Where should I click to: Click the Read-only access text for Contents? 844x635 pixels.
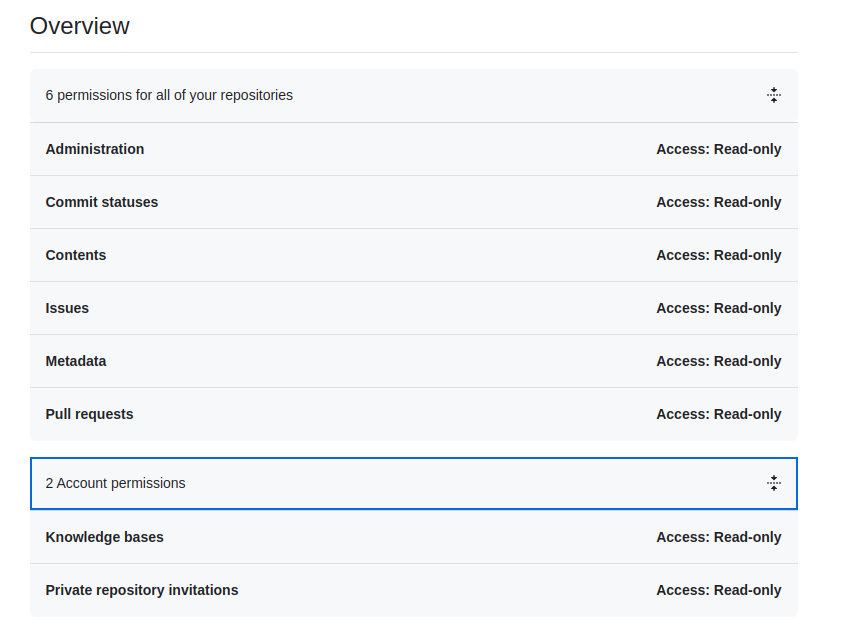(x=718, y=255)
